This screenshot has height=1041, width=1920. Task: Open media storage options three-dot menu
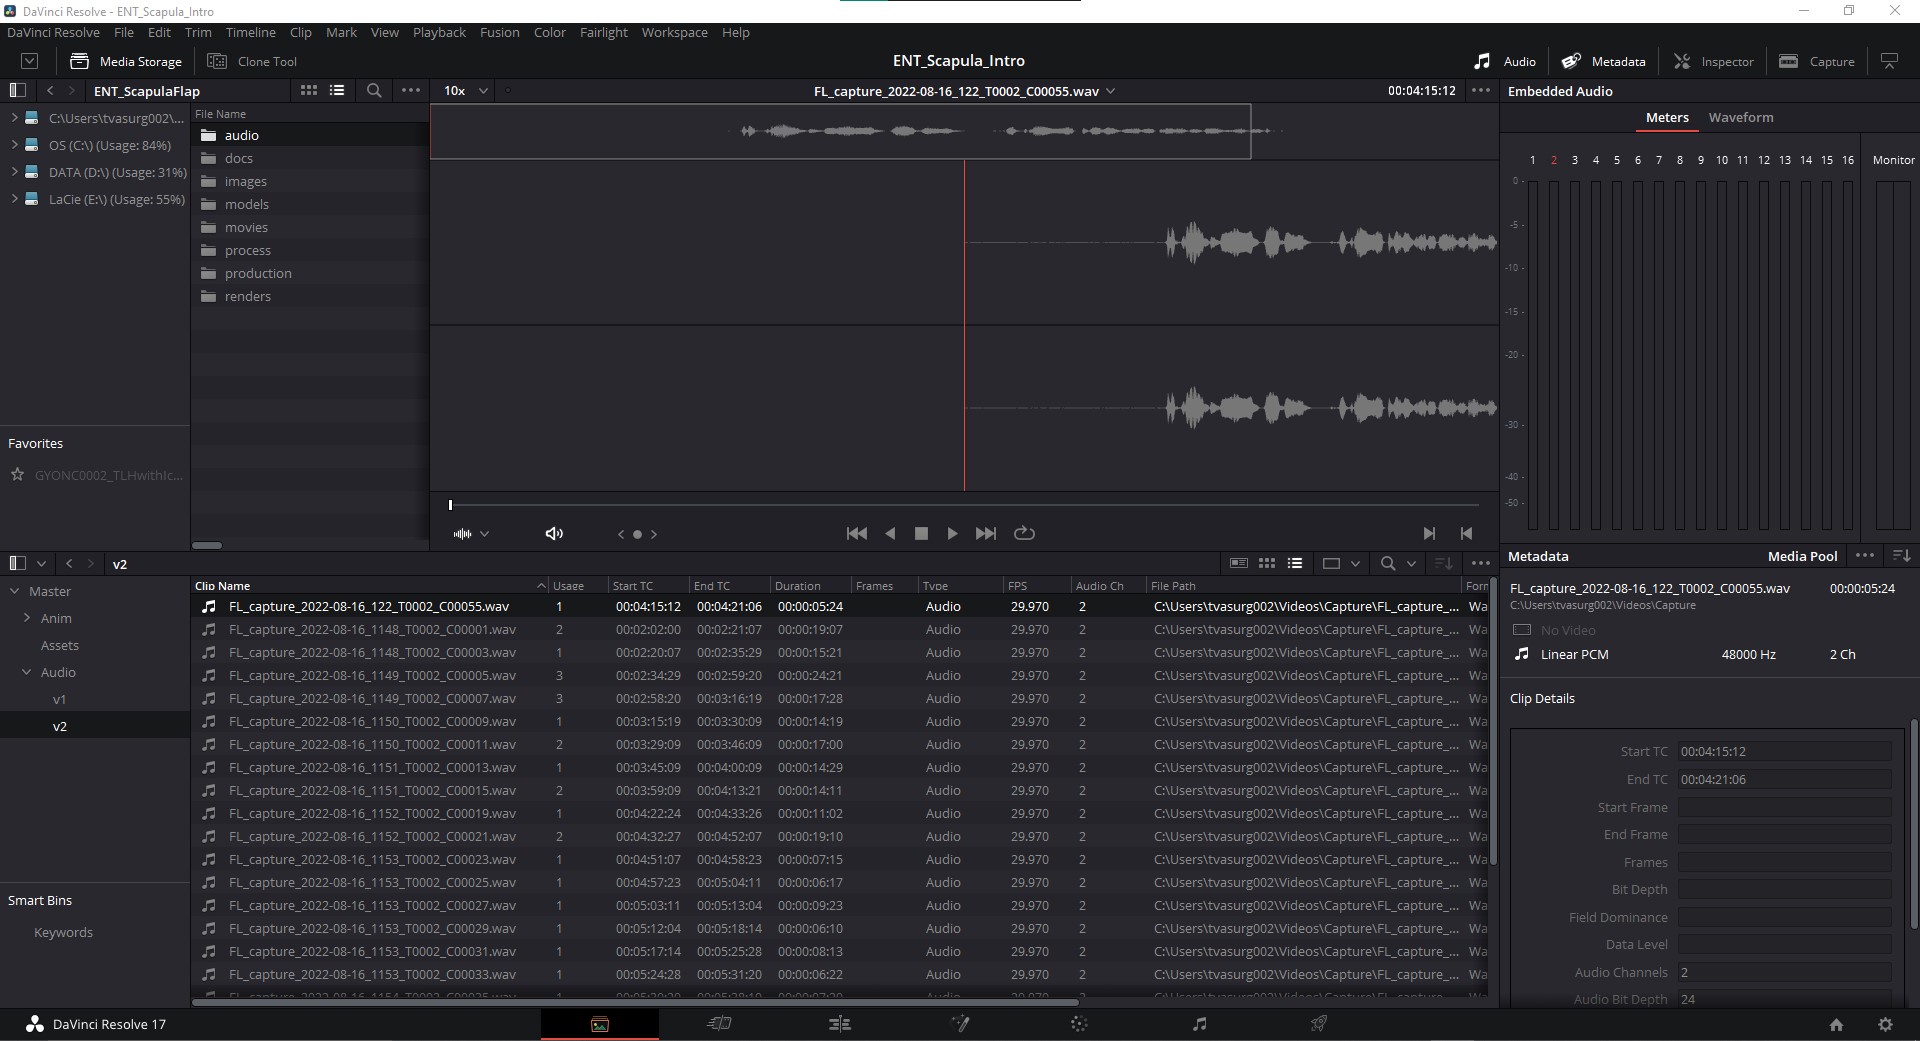coord(411,90)
